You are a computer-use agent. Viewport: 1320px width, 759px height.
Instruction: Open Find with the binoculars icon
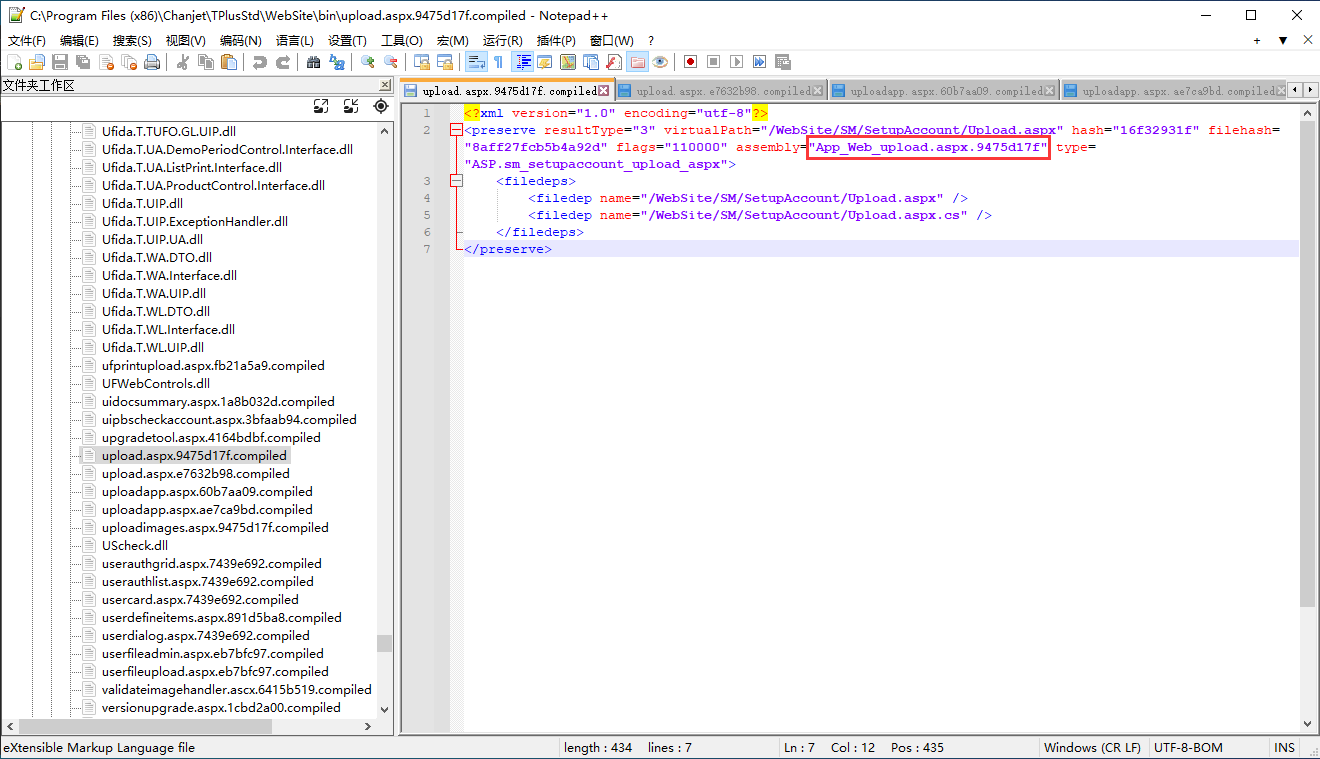point(313,62)
